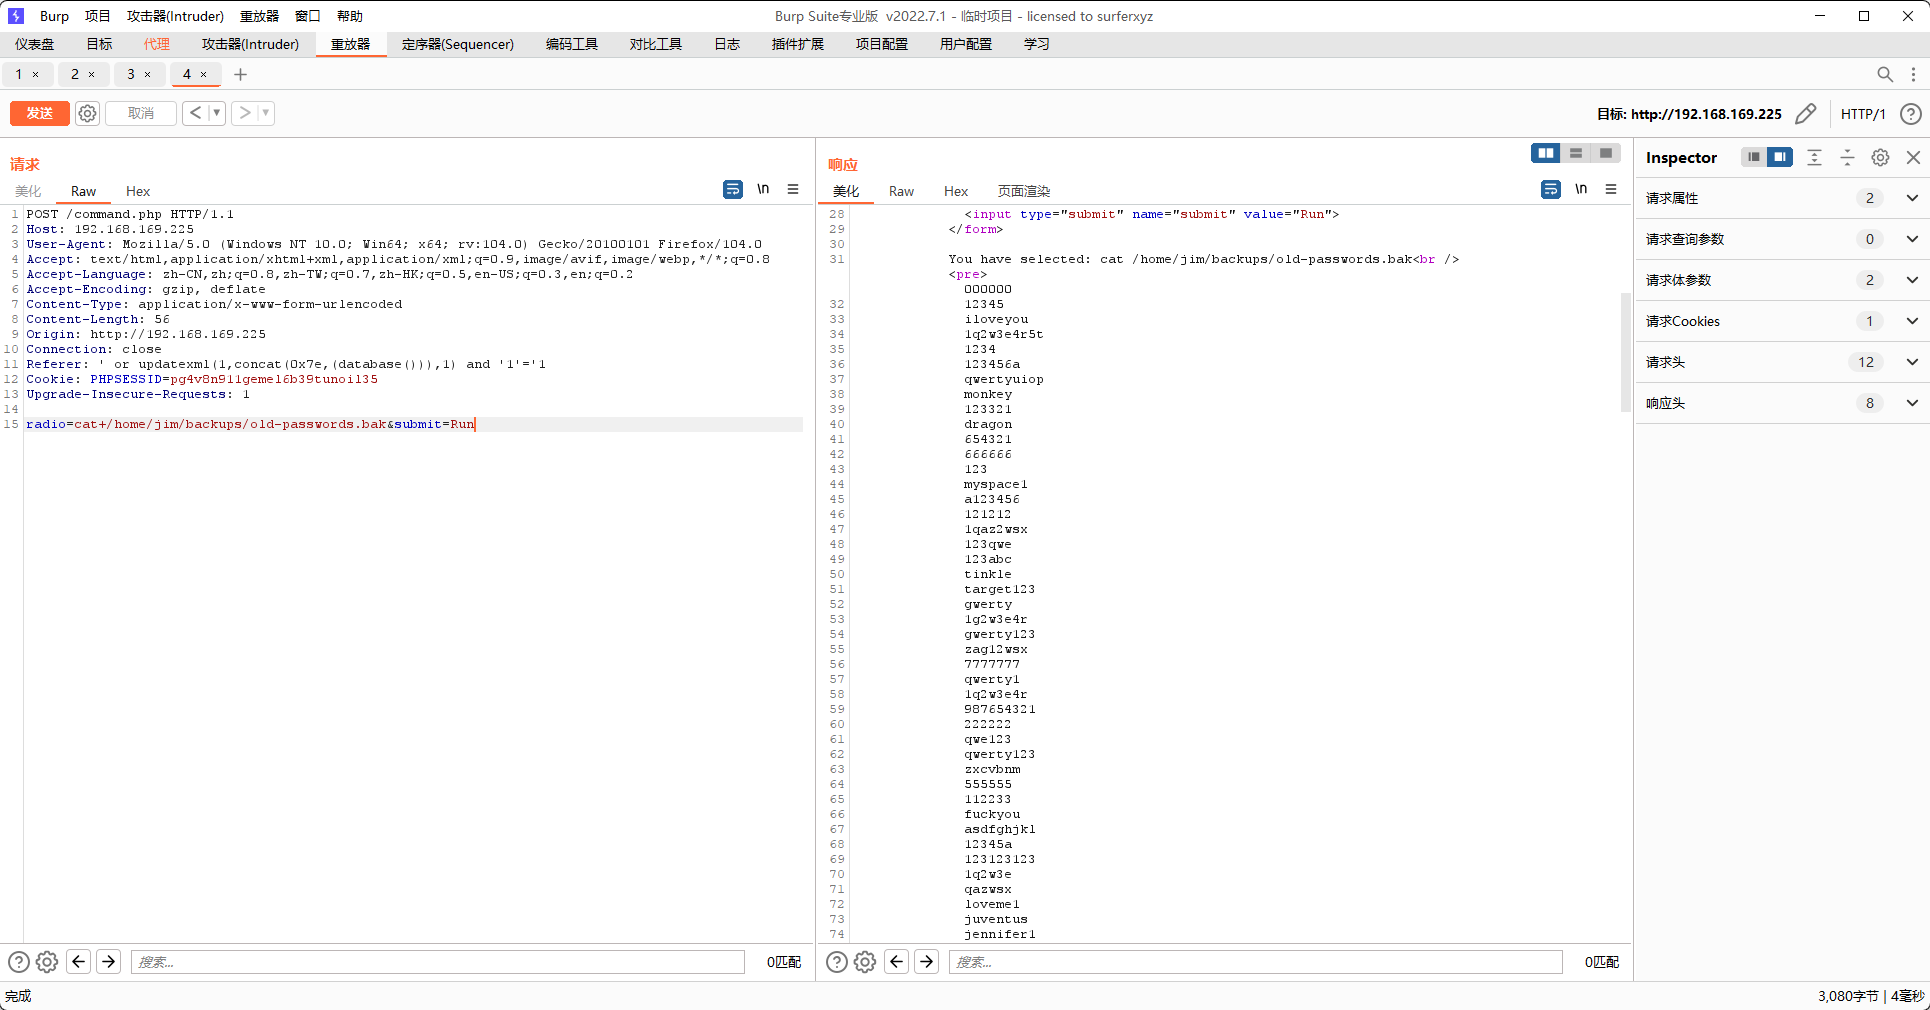1930x1010 pixels.
Task: Switch to Repeater tab 3
Action: pyautogui.click(x=131, y=74)
